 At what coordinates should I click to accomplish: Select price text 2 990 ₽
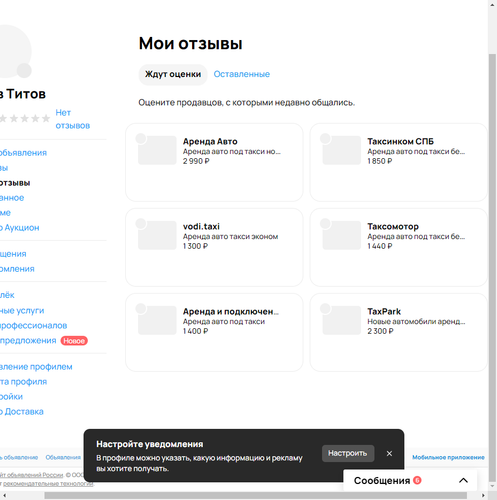pos(196,161)
